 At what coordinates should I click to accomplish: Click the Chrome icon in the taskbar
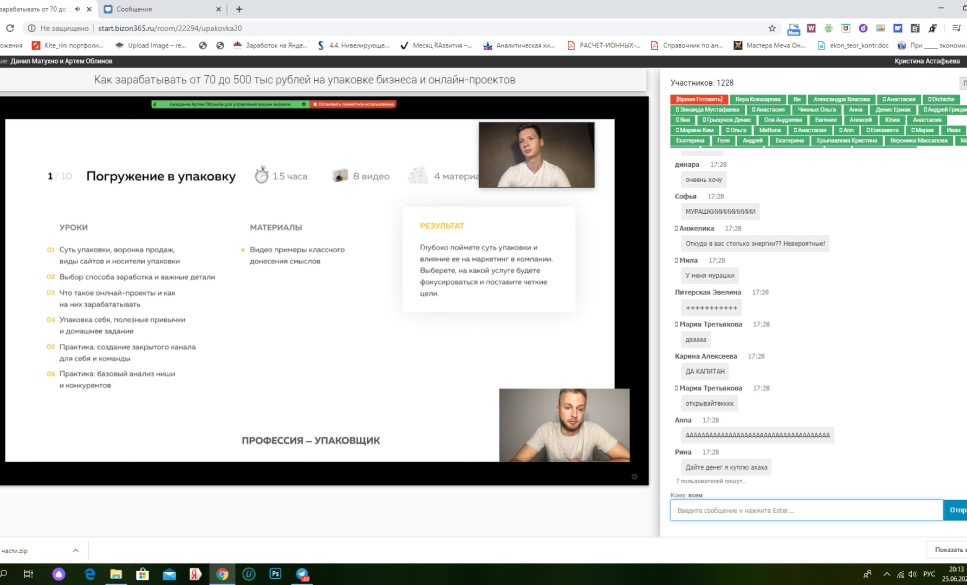(x=222, y=574)
